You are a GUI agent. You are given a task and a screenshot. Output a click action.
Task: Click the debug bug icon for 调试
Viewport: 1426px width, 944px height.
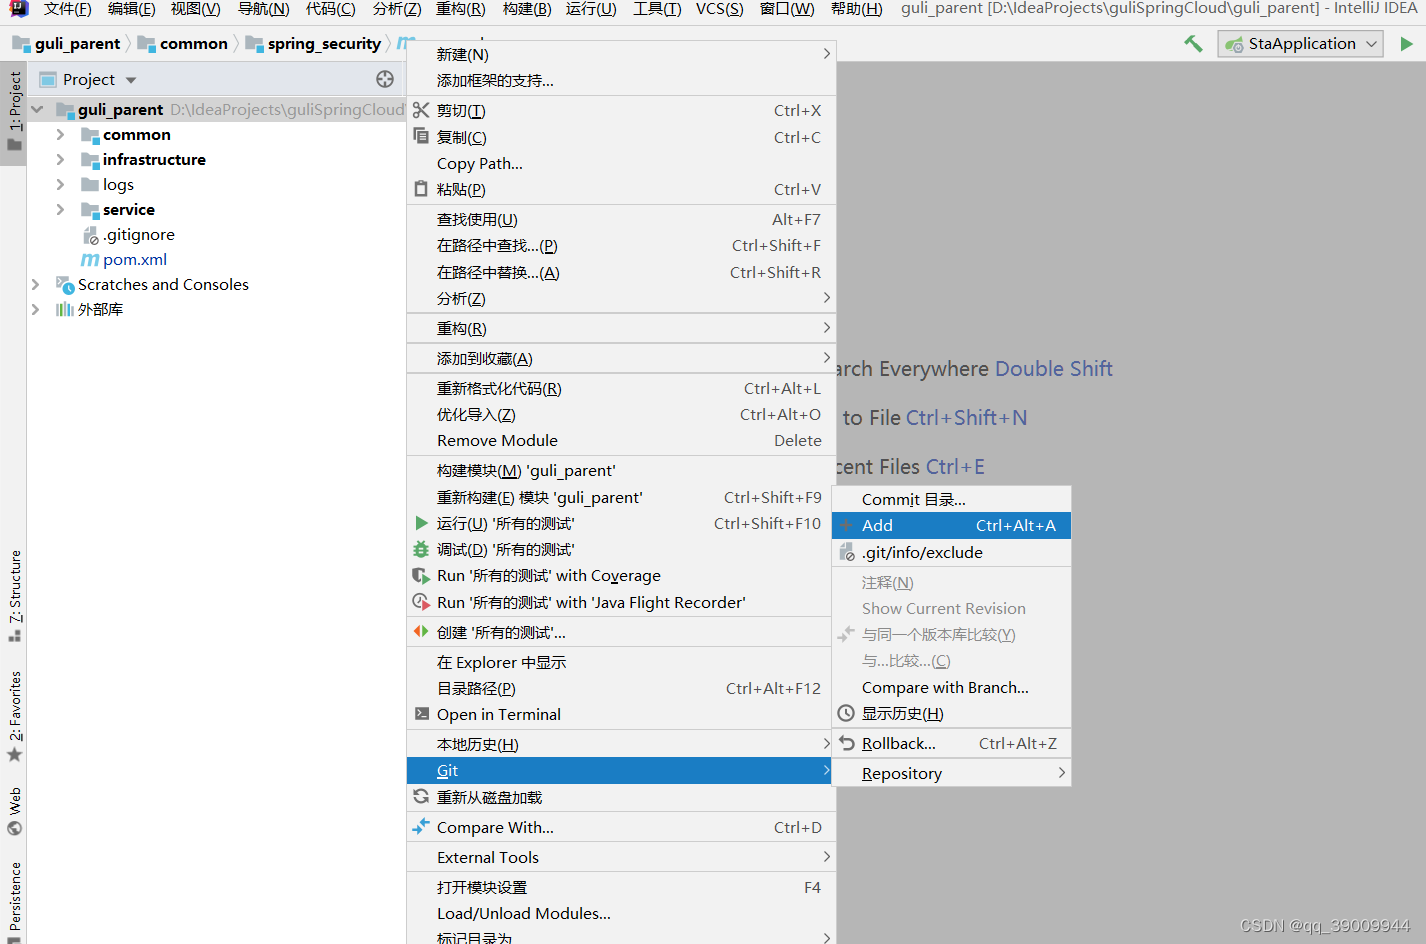(x=421, y=549)
